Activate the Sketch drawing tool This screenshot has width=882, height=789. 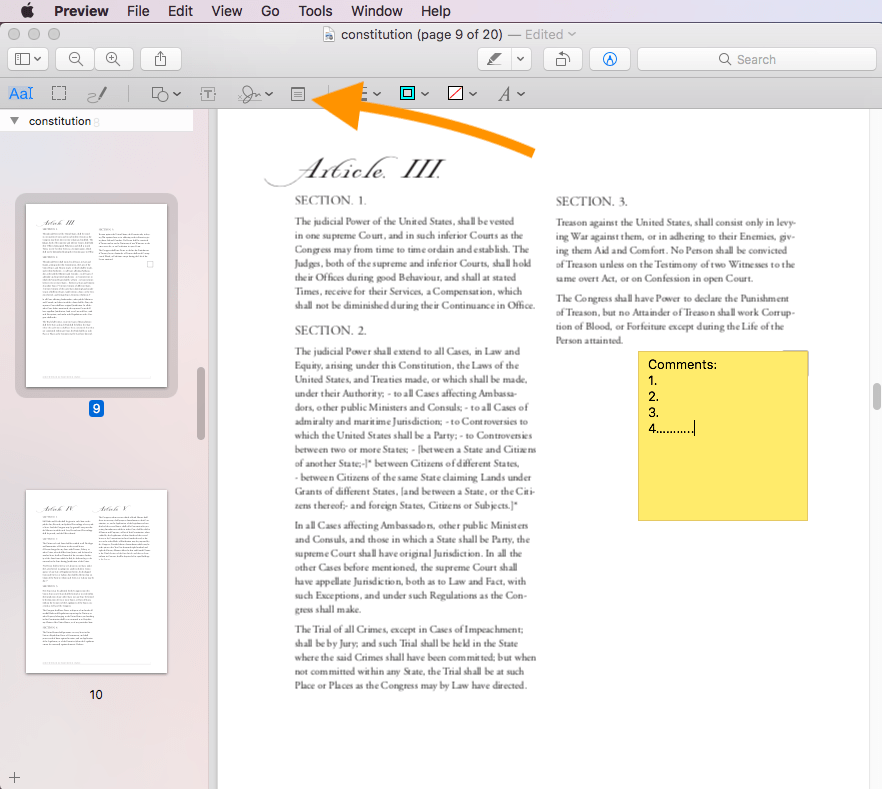[97, 94]
